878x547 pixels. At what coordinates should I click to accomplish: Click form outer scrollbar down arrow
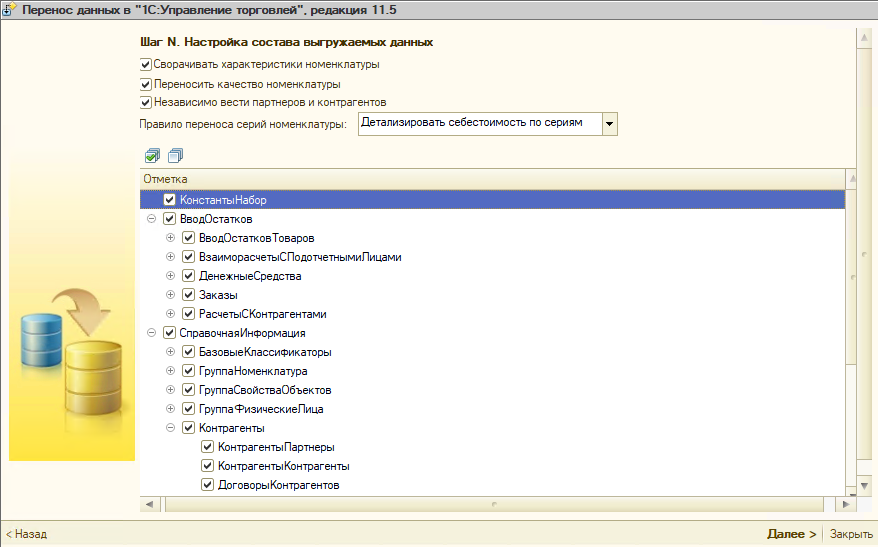coord(864,485)
